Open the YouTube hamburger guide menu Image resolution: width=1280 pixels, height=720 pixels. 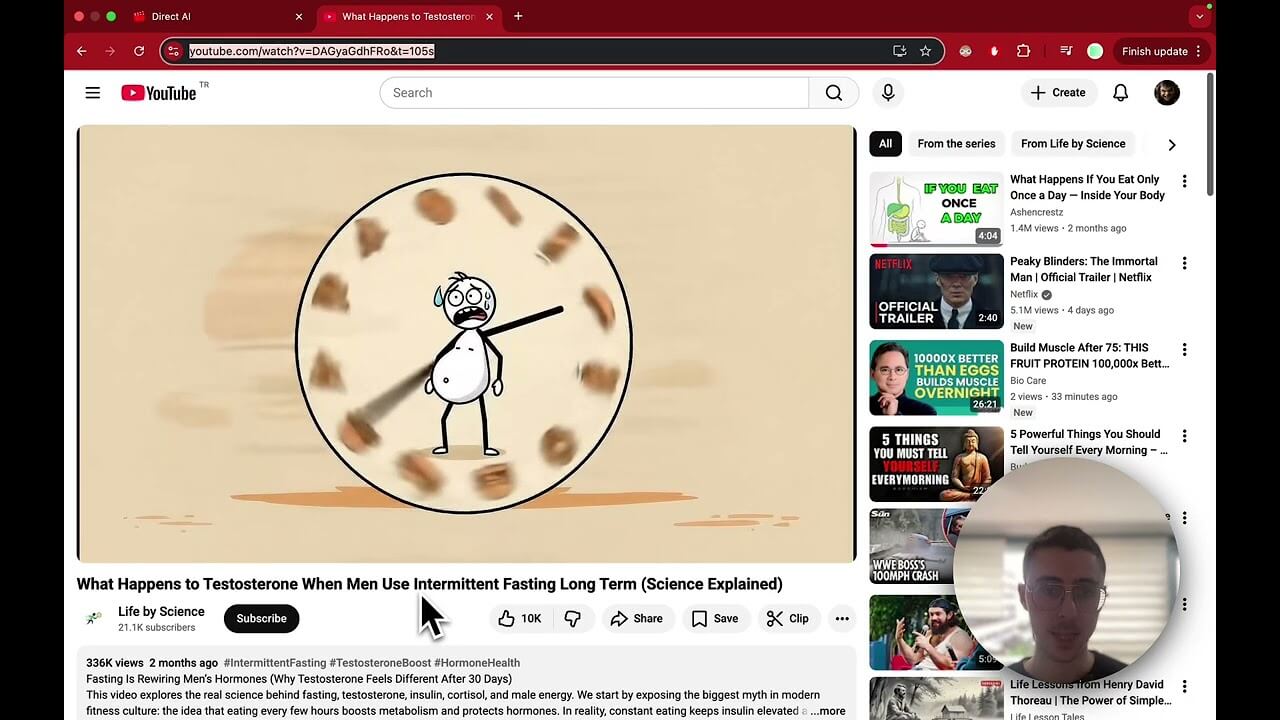click(x=93, y=93)
